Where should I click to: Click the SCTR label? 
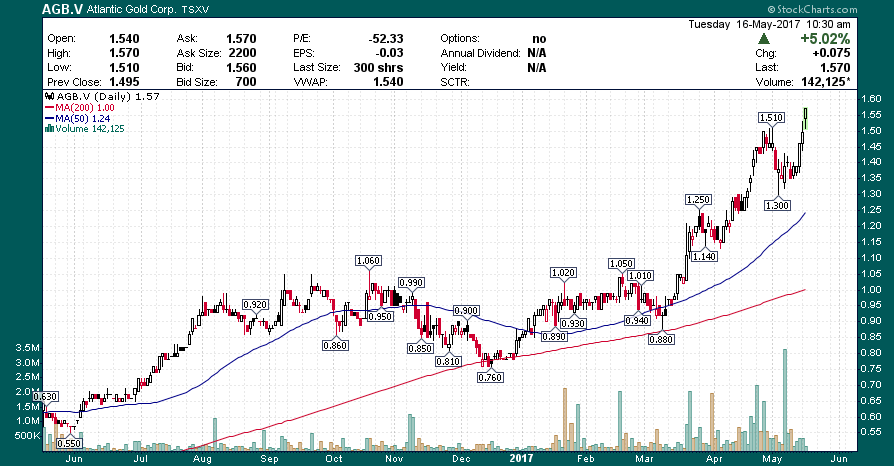[455, 82]
